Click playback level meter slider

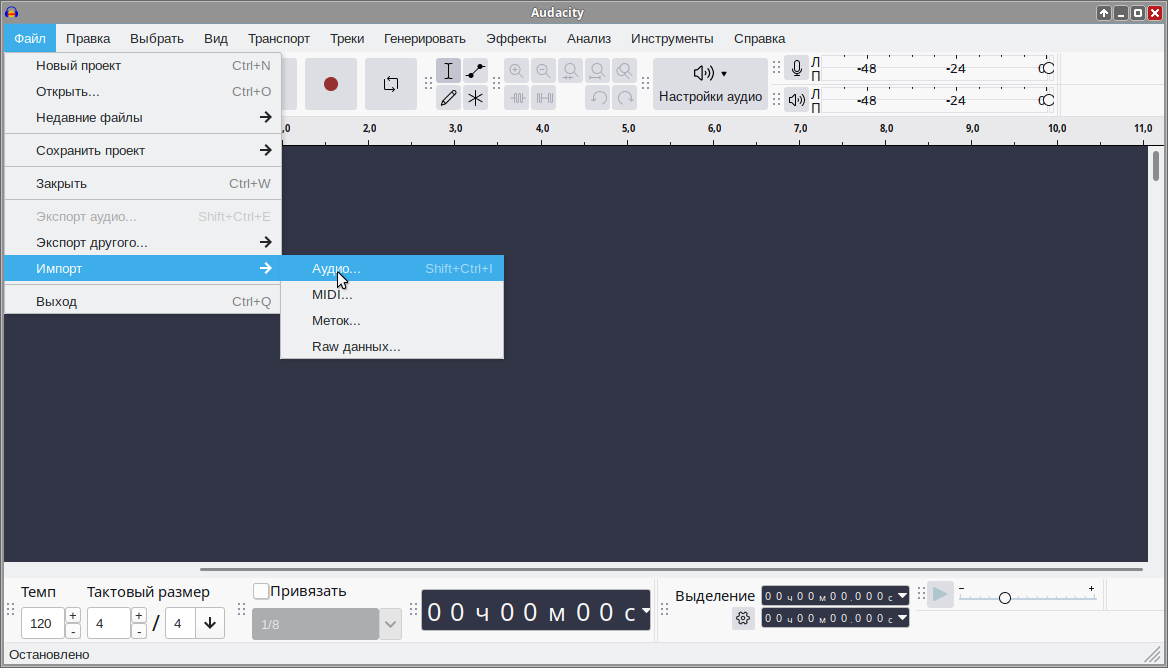(x=1047, y=100)
